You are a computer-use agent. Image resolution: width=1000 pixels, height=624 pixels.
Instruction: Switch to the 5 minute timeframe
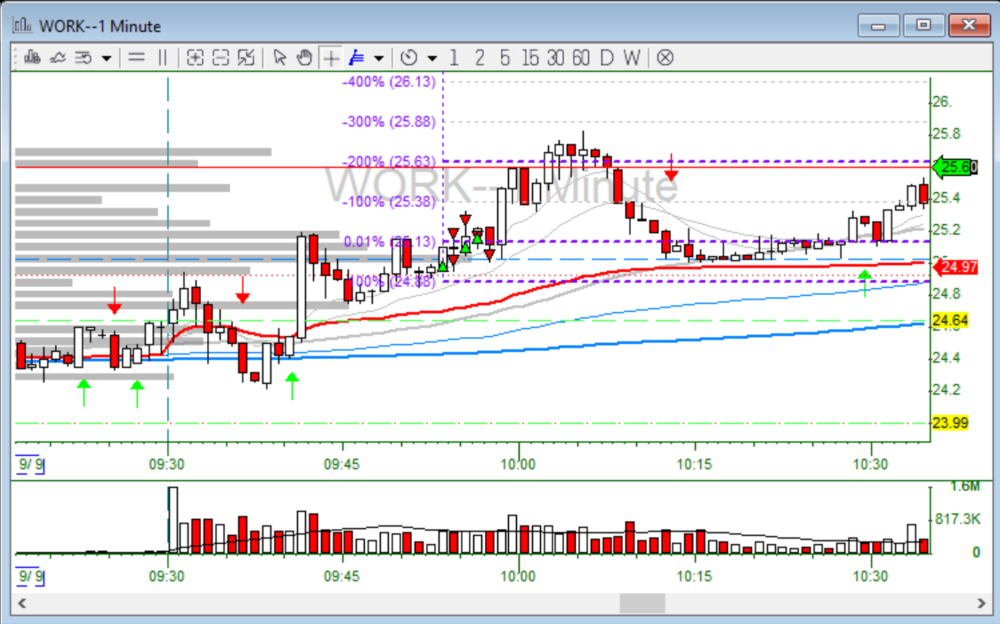[504, 57]
